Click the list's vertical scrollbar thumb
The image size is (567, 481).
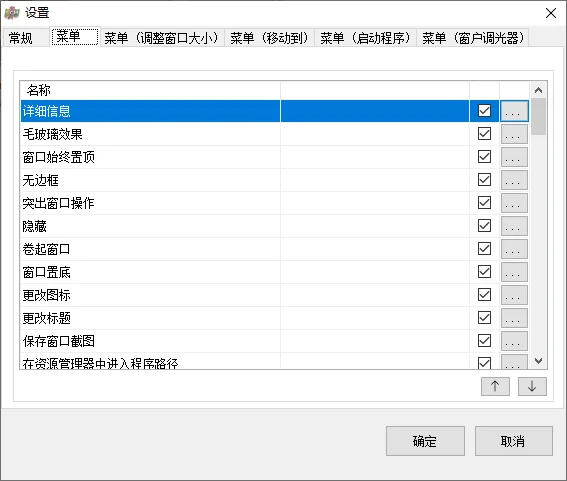coord(538,116)
